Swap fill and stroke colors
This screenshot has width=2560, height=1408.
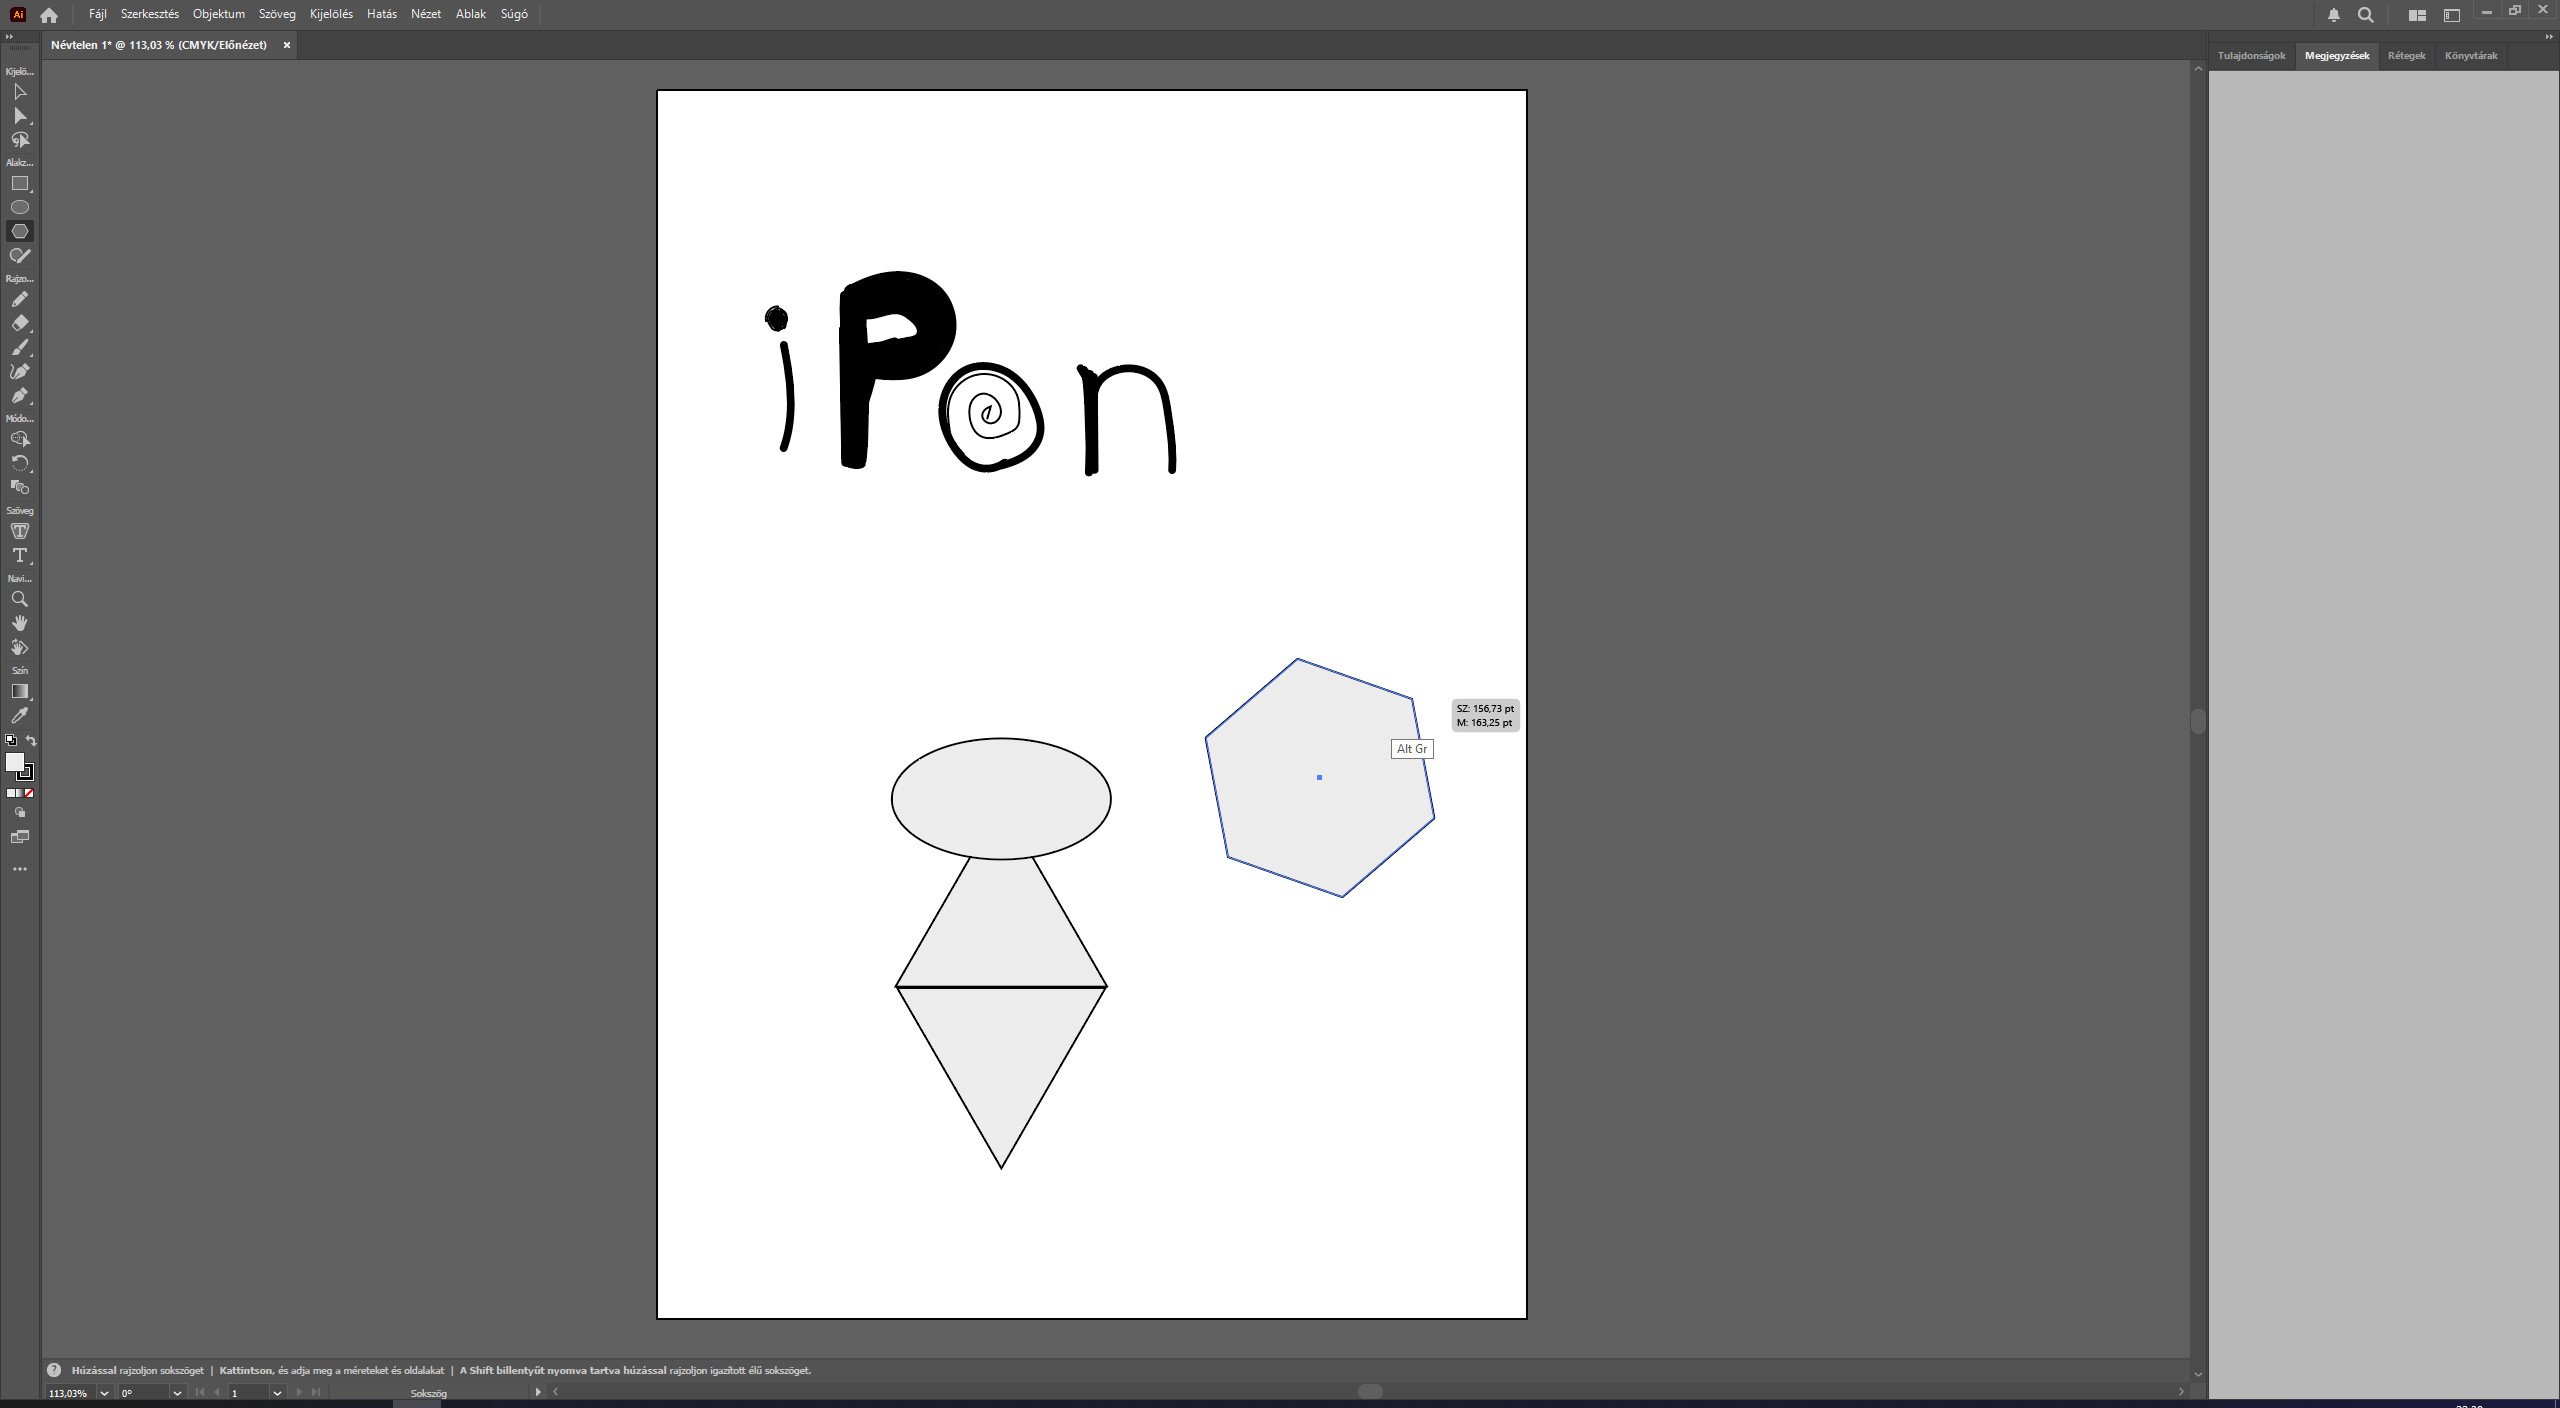(31, 741)
